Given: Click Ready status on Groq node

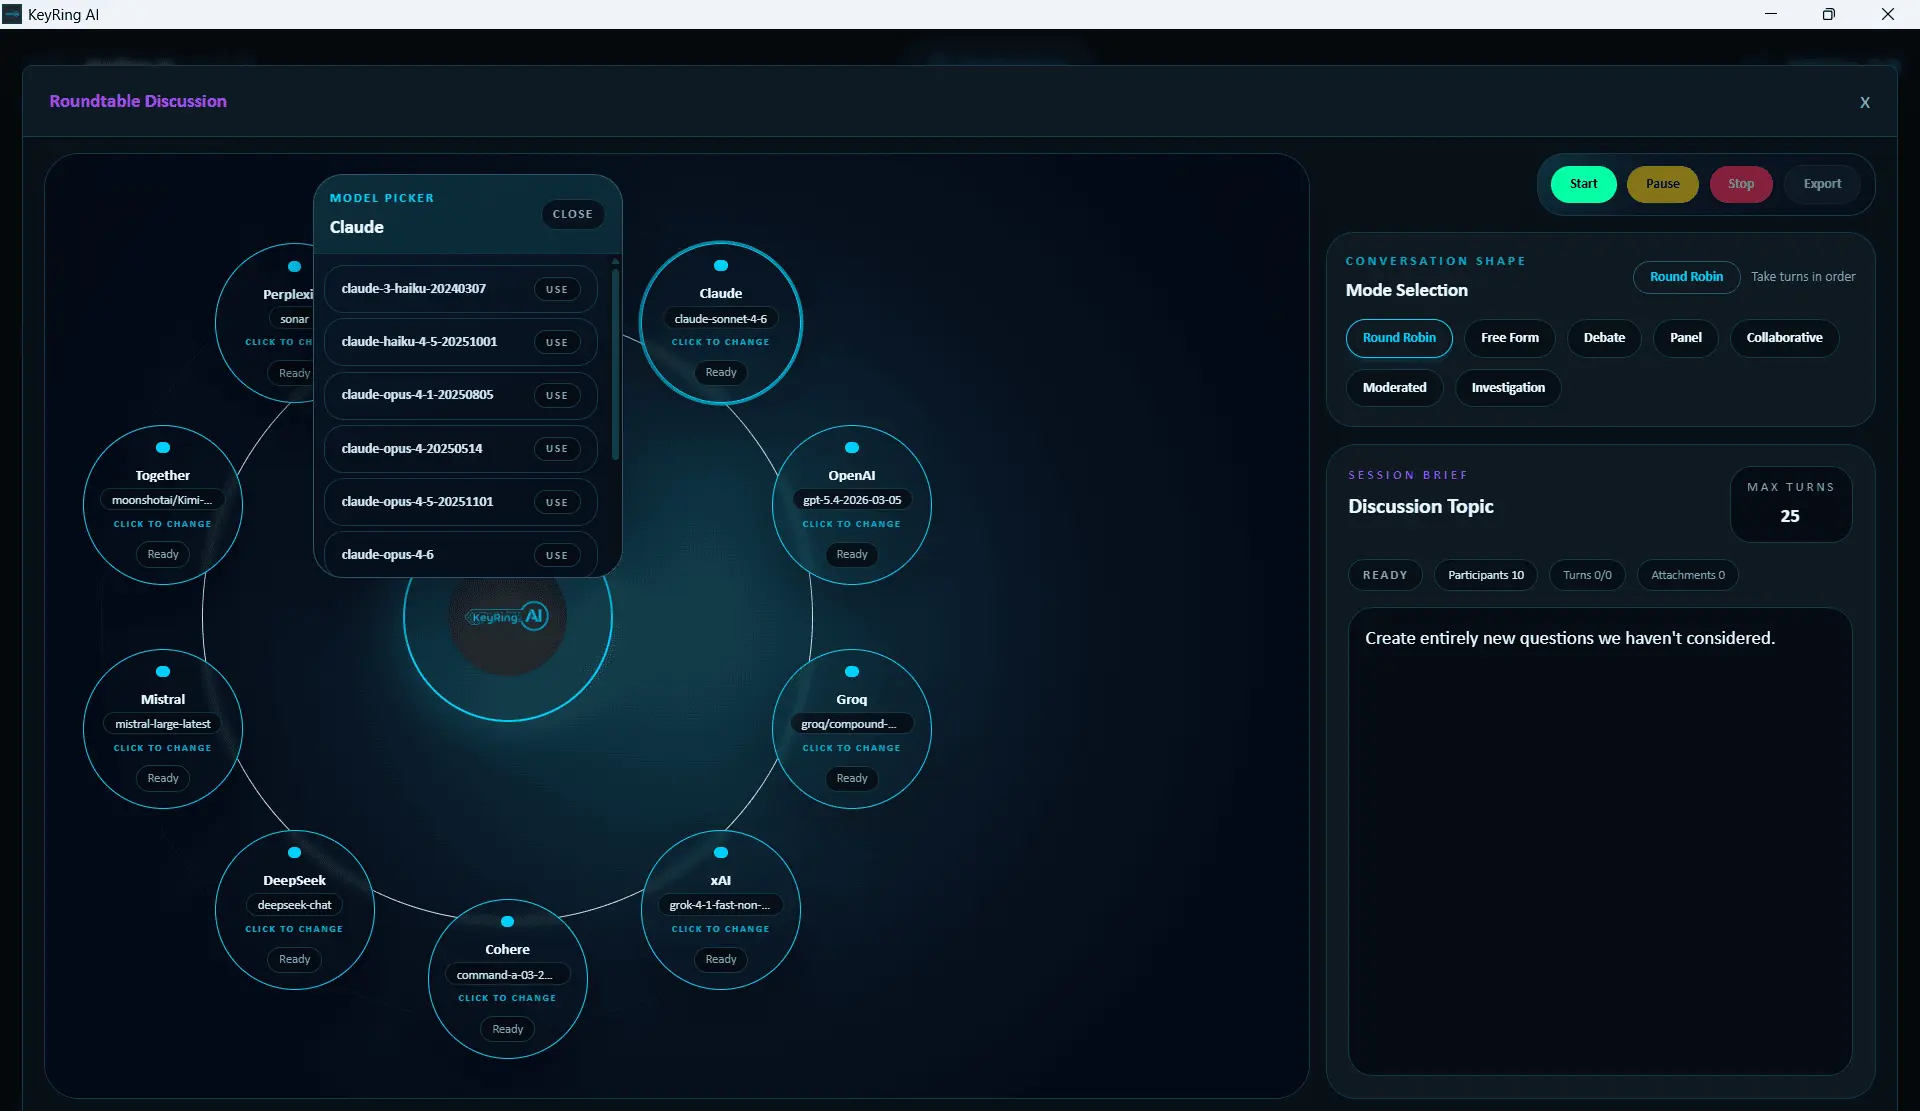Looking at the screenshot, I should pos(852,779).
